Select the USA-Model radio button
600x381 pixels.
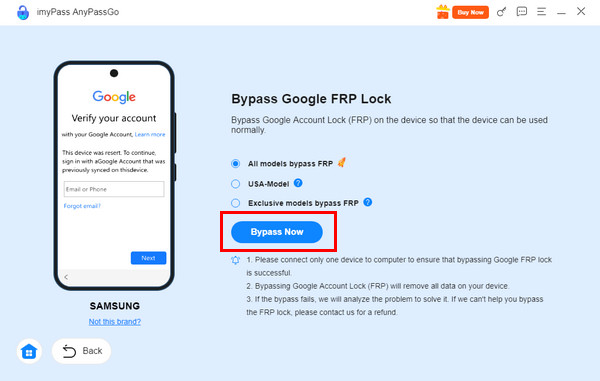(235, 184)
